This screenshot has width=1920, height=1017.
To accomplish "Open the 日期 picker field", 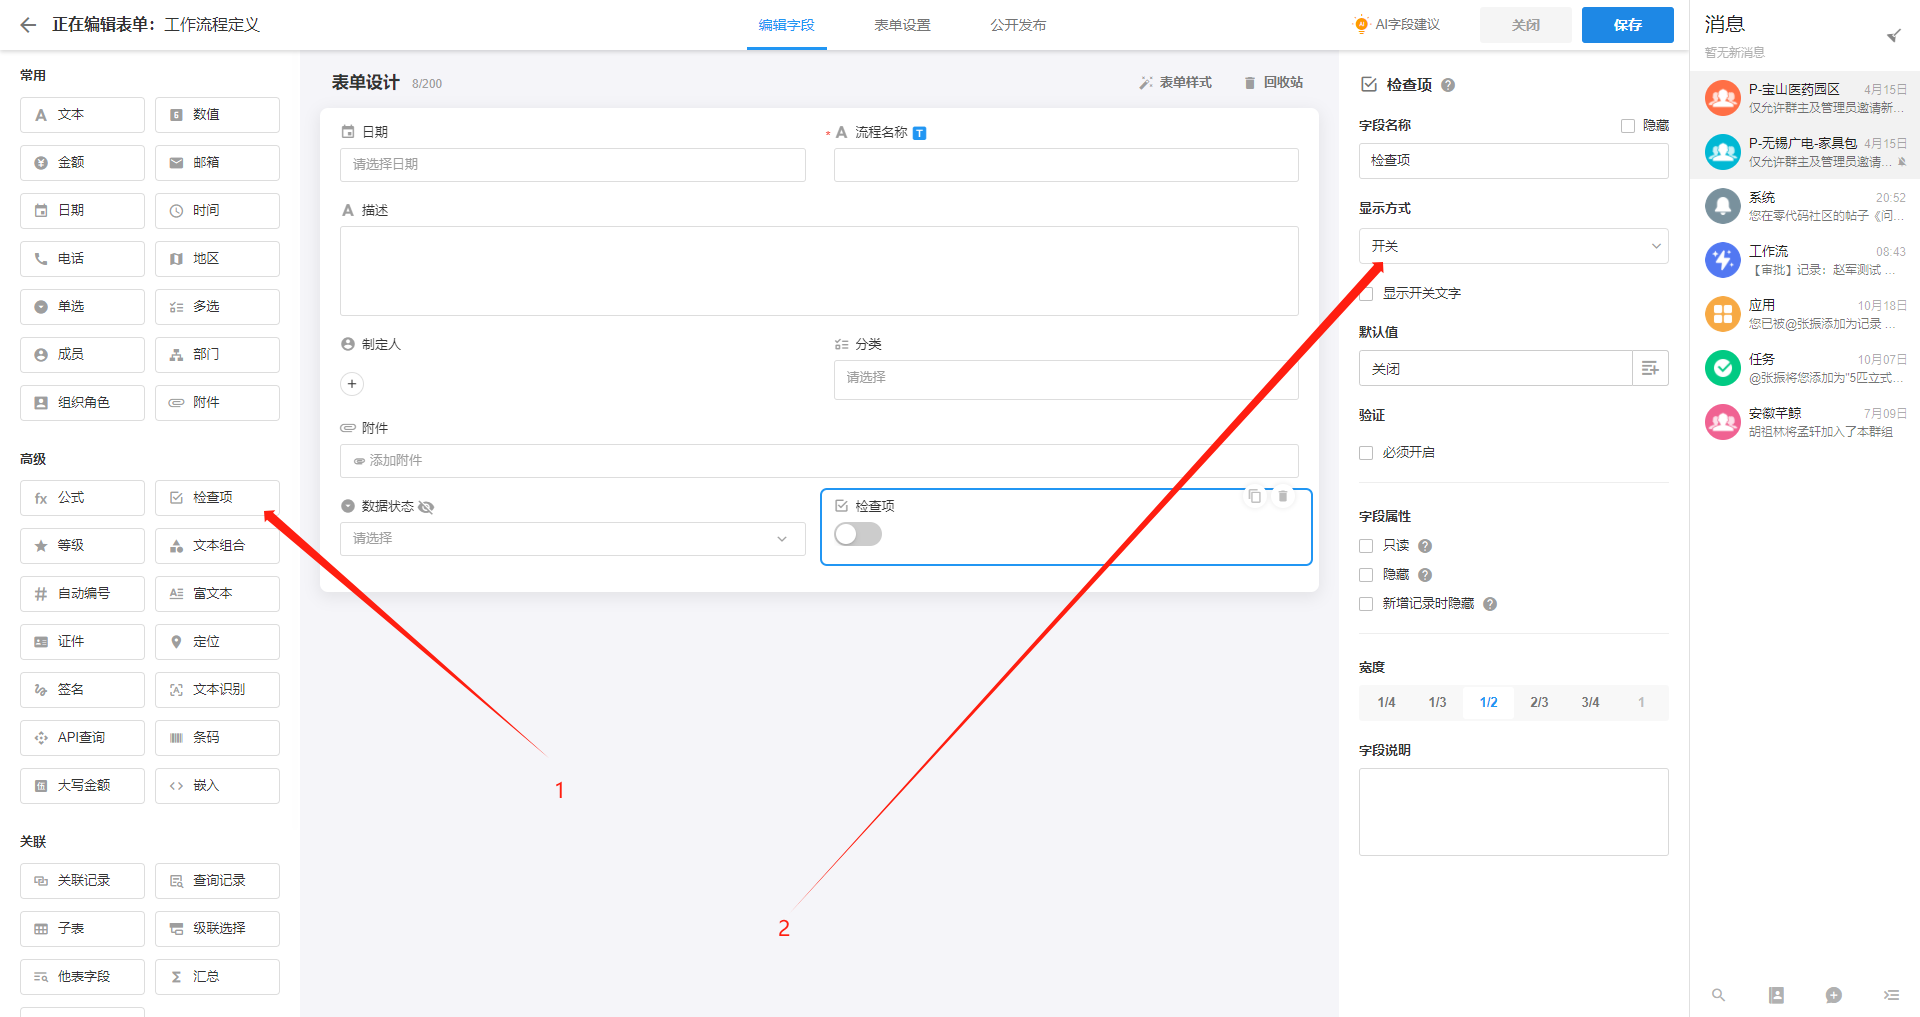I will [x=573, y=165].
